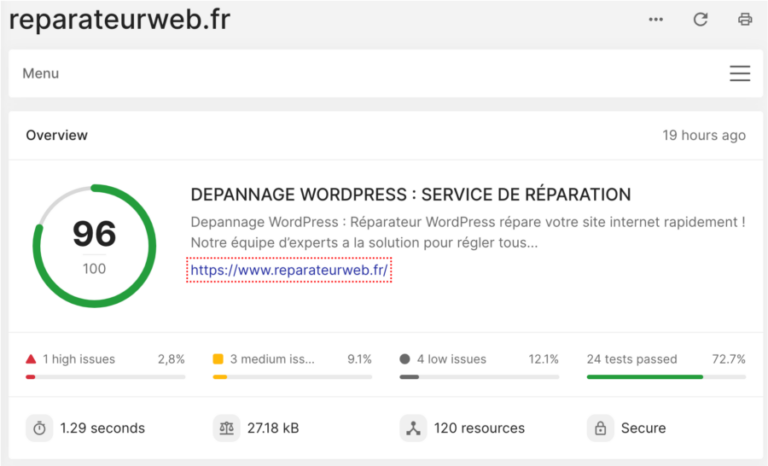
Task: Select the 3 medium issues label
Action: pyautogui.click(x=272, y=359)
